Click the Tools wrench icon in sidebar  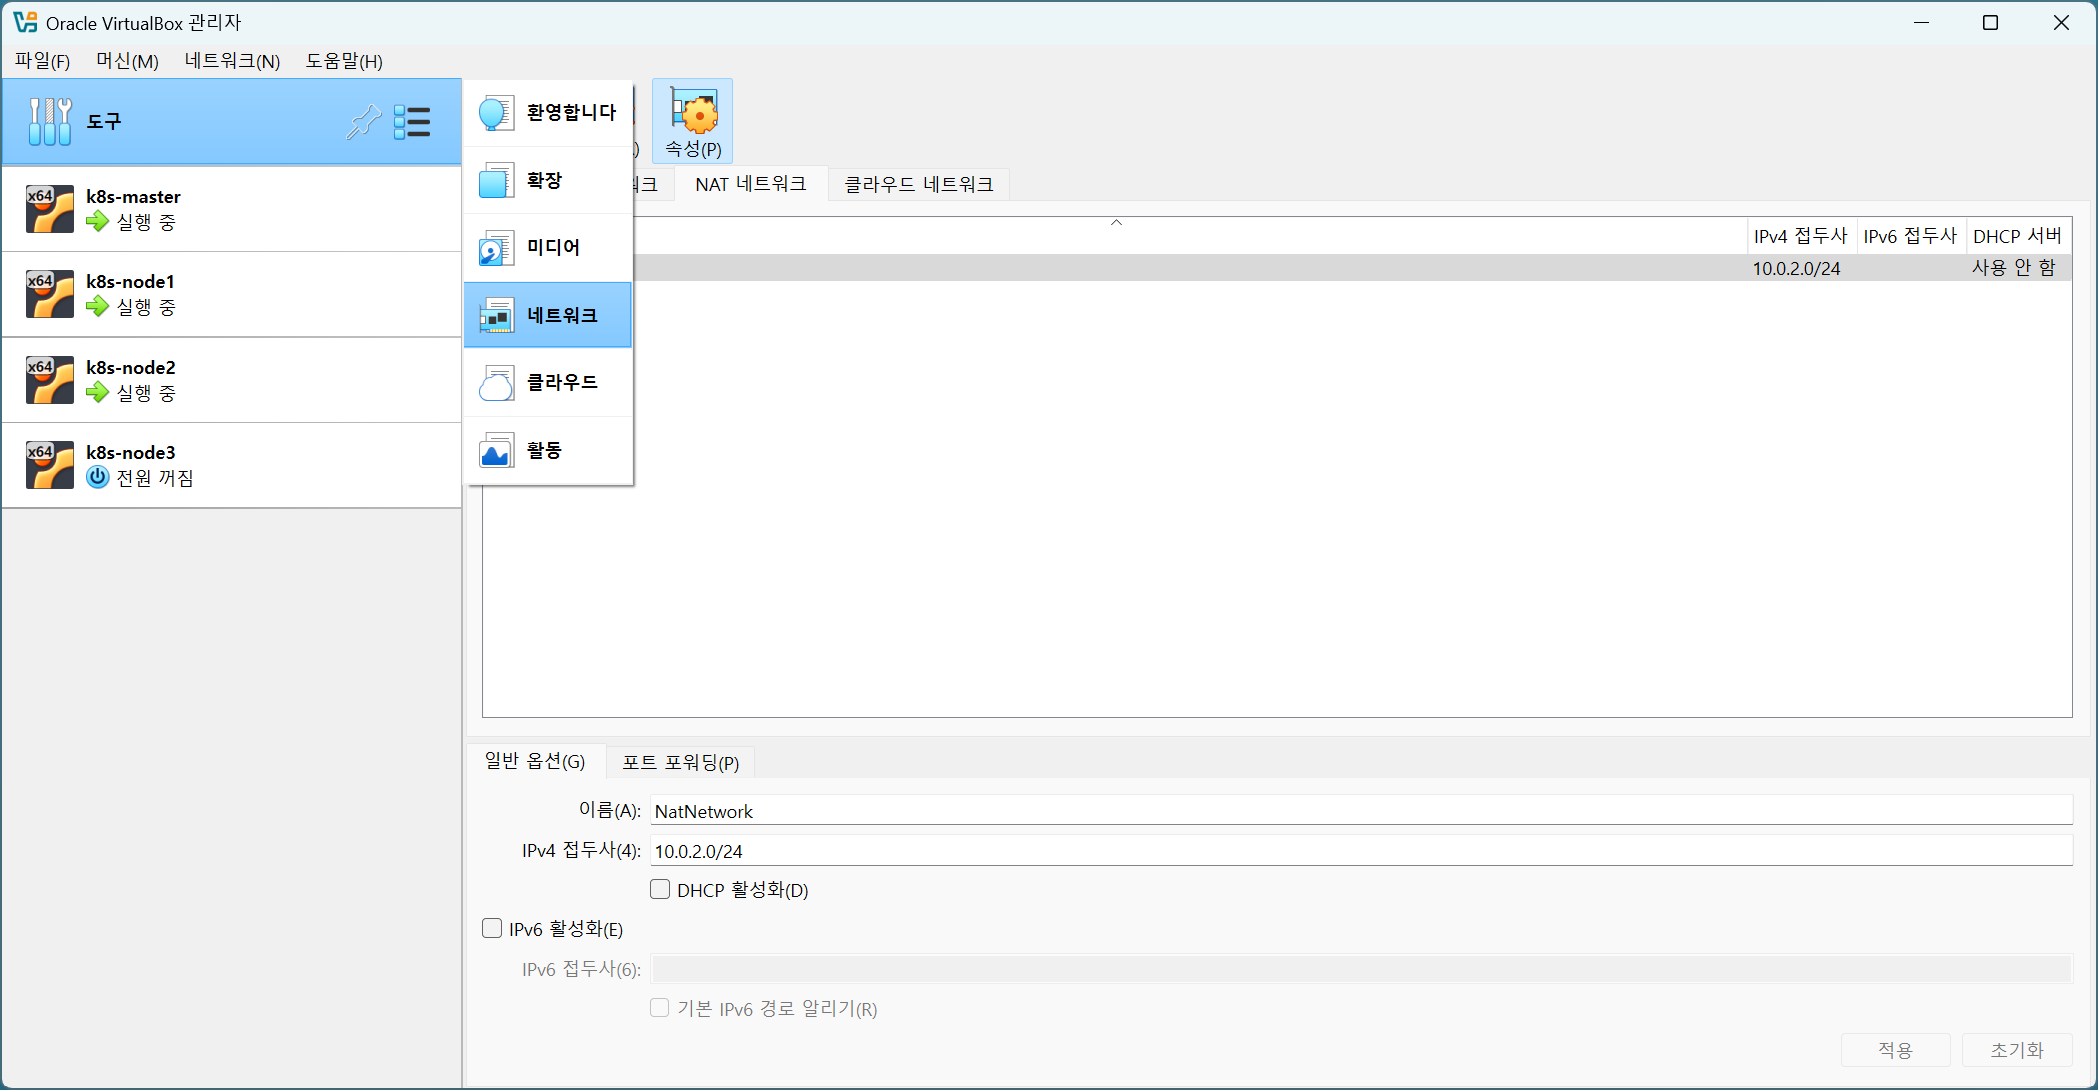pyautogui.click(x=50, y=121)
